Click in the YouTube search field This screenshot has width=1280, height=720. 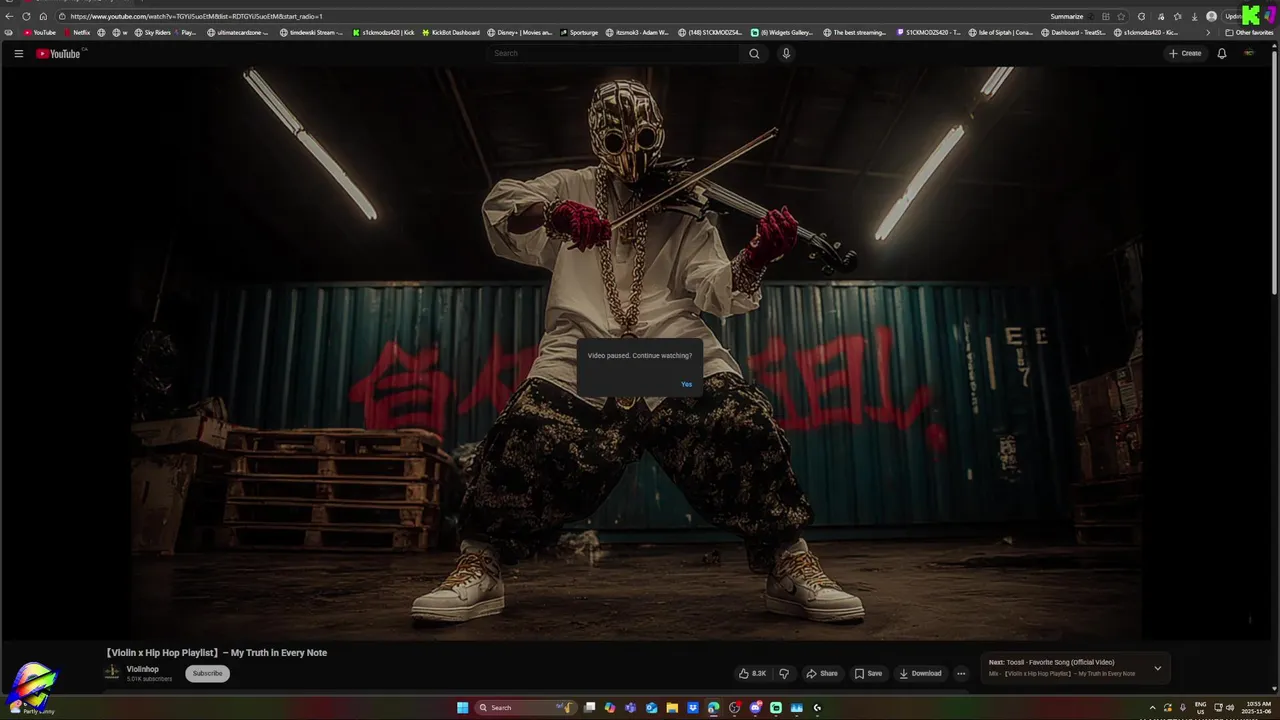pos(614,53)
